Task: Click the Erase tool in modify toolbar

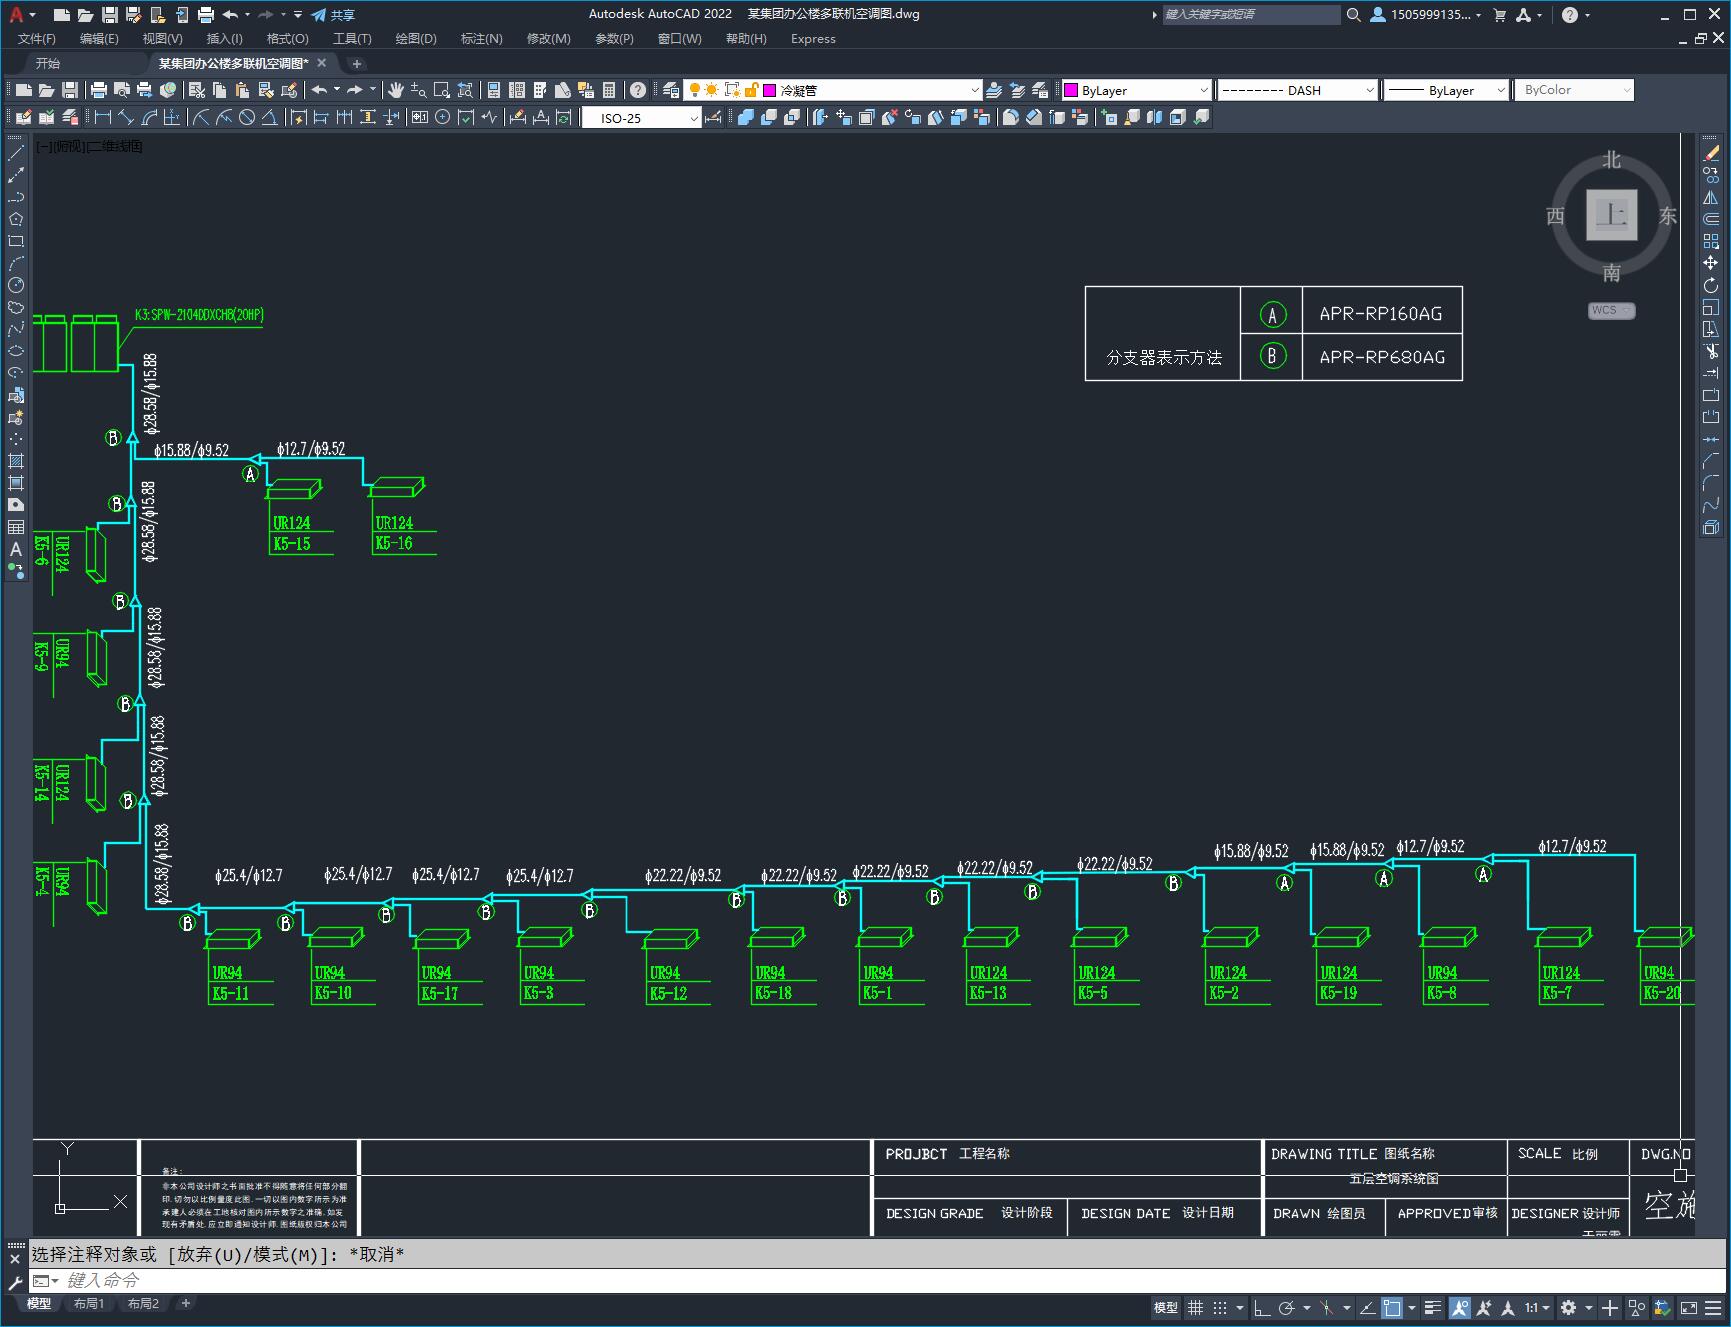Action: [x=1711, y=153]
